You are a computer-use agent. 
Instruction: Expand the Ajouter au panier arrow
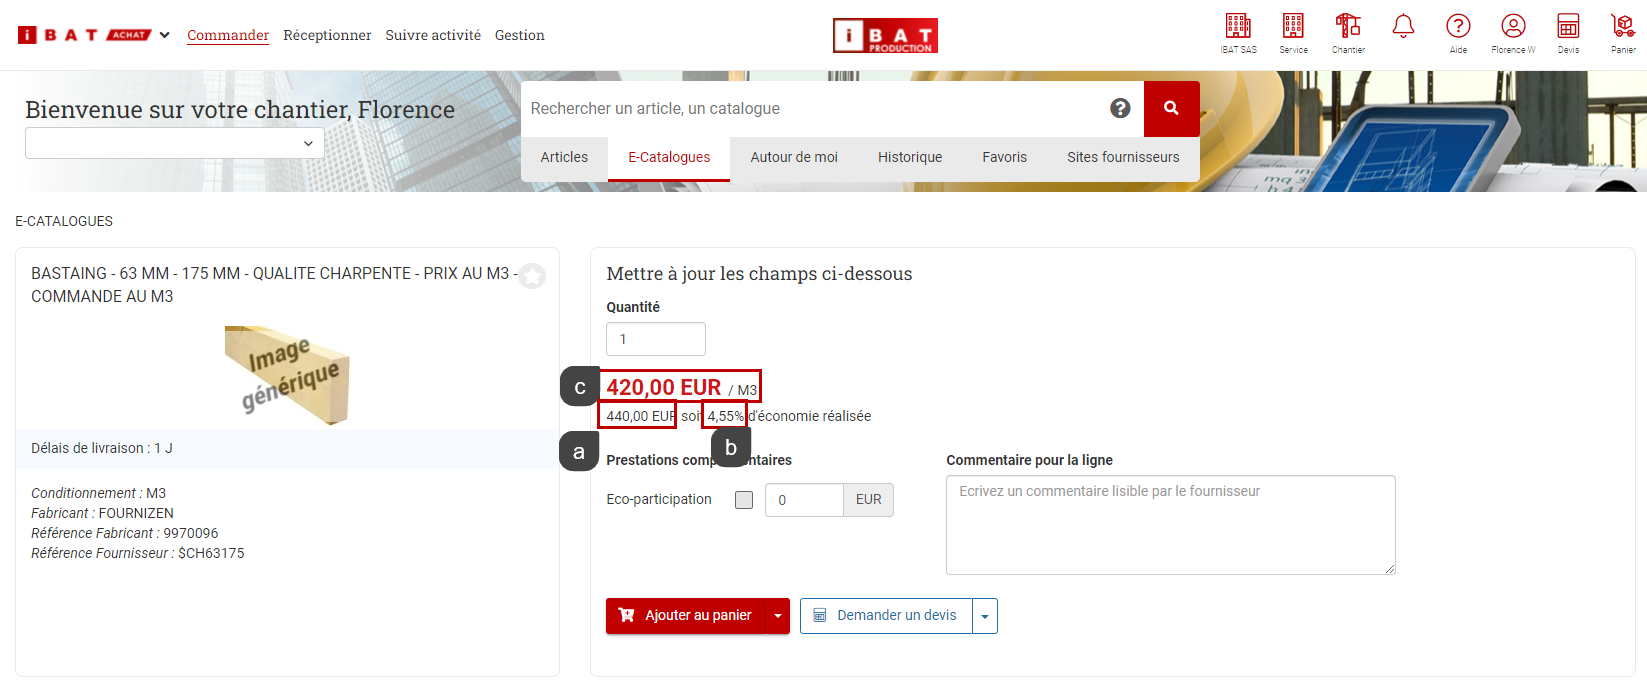(778, 616)
